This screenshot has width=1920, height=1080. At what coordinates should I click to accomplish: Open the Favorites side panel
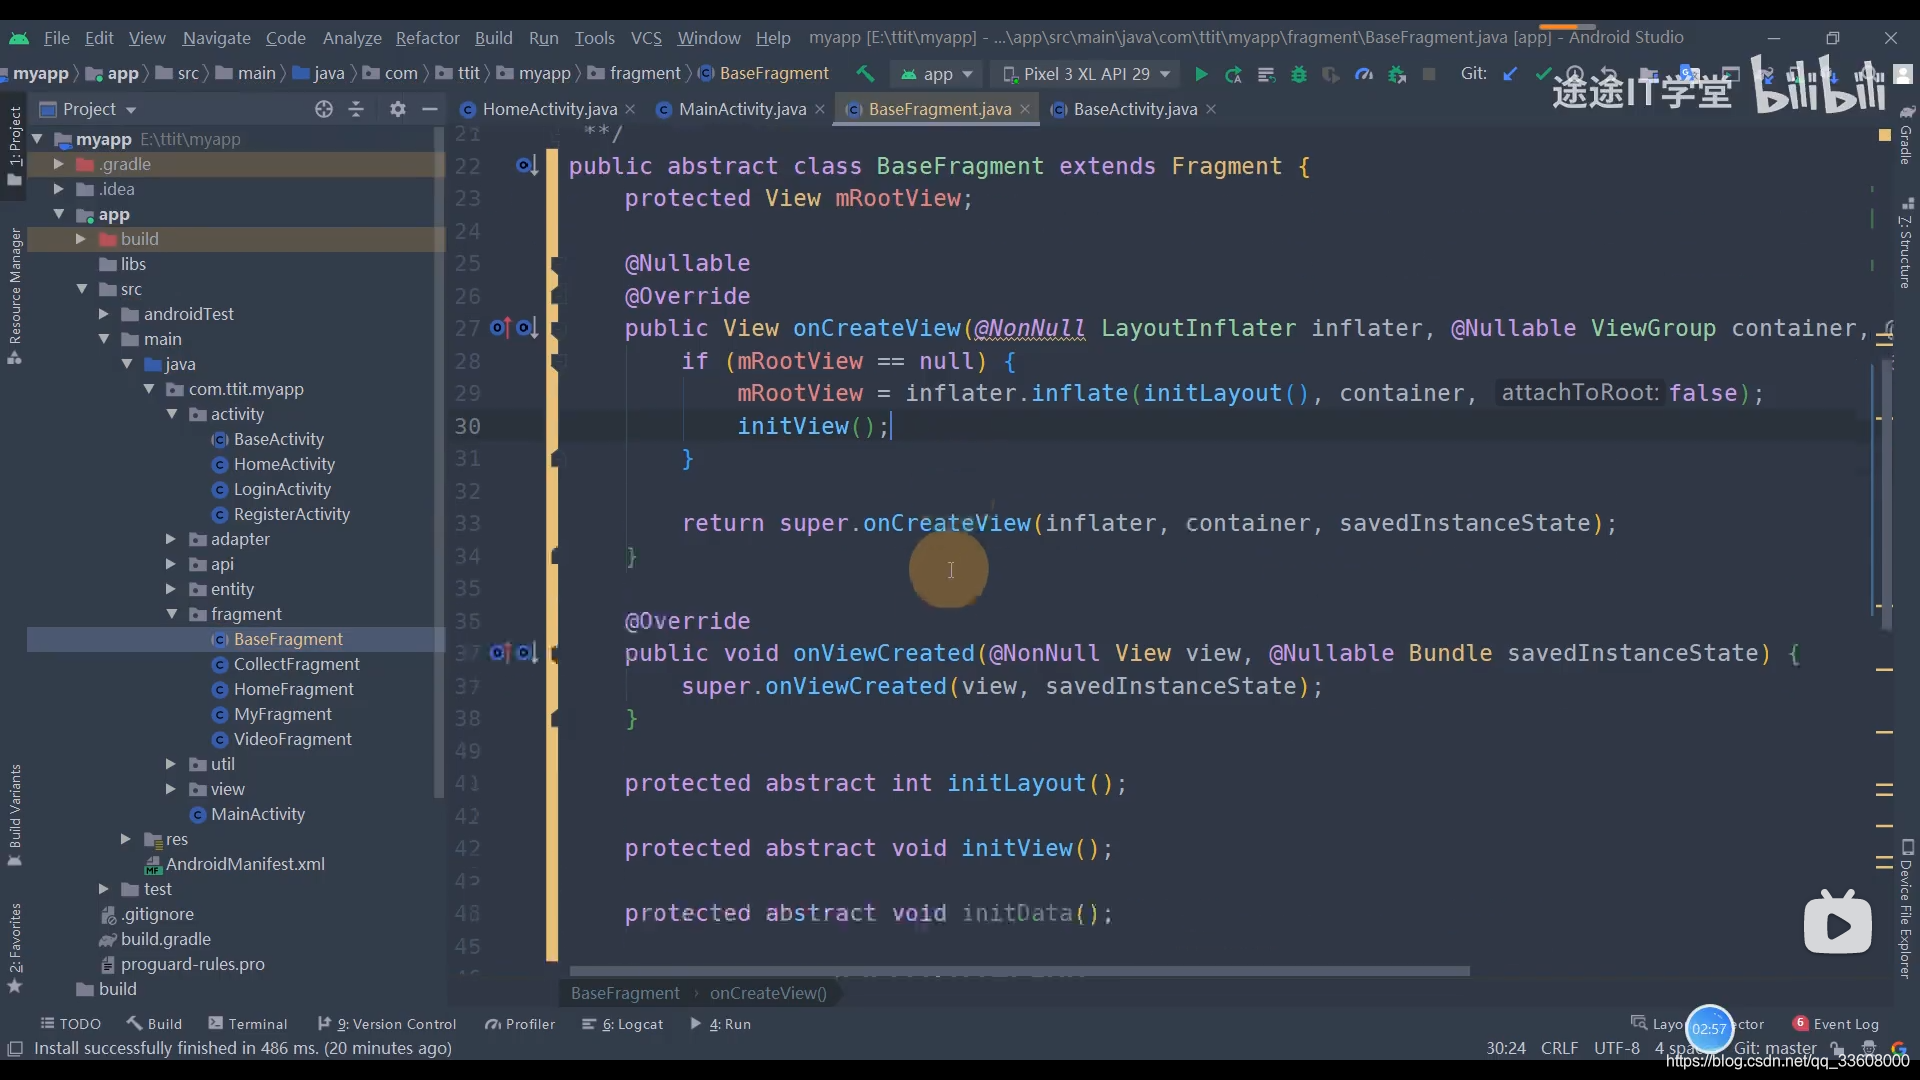pyautogui.click(x=15, y=948)
